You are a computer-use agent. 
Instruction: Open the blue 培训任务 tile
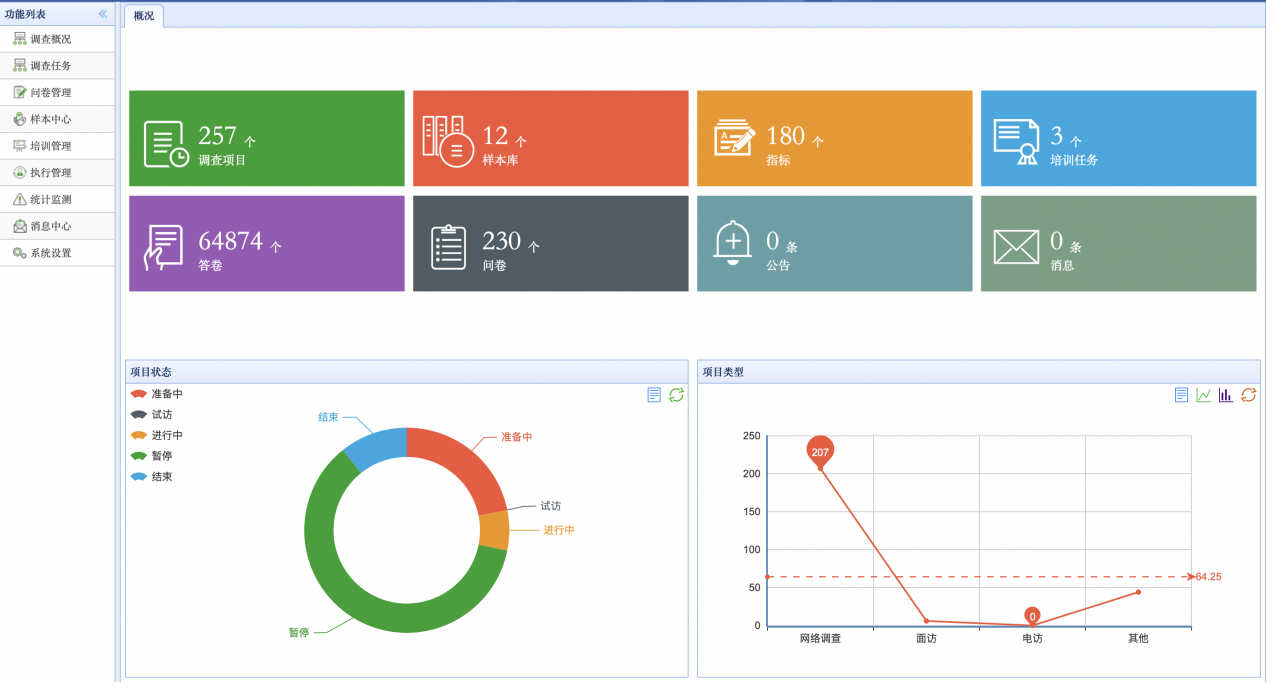(x=1117, y=139)
